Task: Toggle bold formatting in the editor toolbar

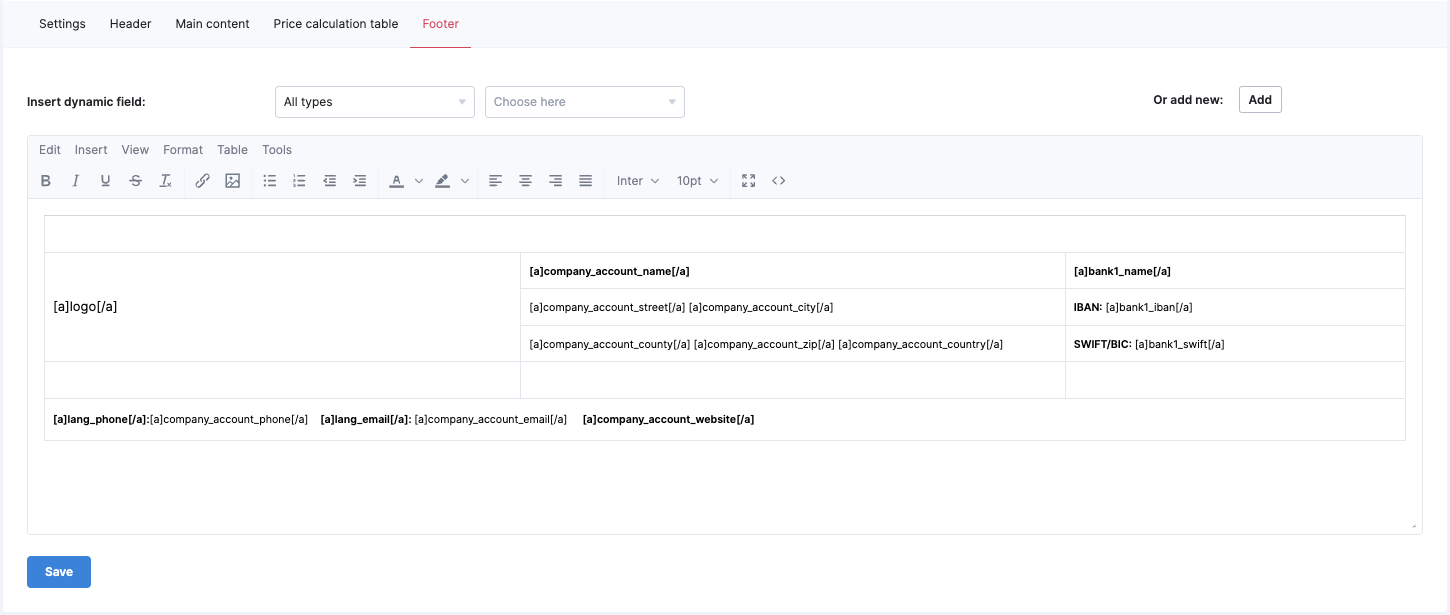Action: tap(46, 181)
